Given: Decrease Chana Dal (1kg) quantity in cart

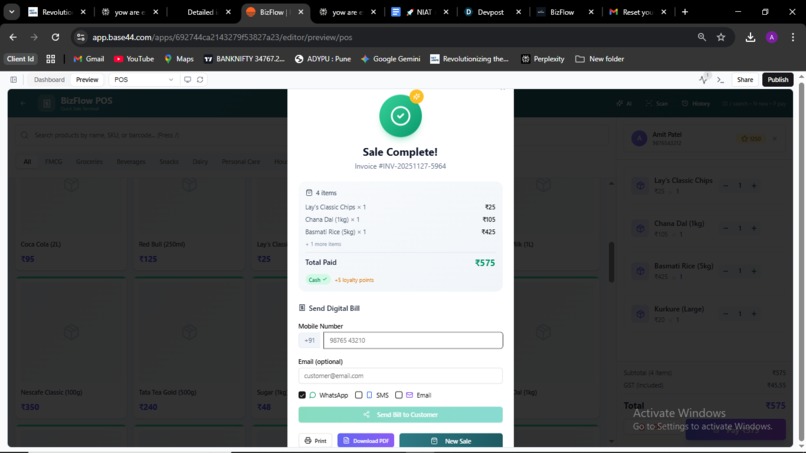Looking at the screenshot, I should (x=725, y=228).
